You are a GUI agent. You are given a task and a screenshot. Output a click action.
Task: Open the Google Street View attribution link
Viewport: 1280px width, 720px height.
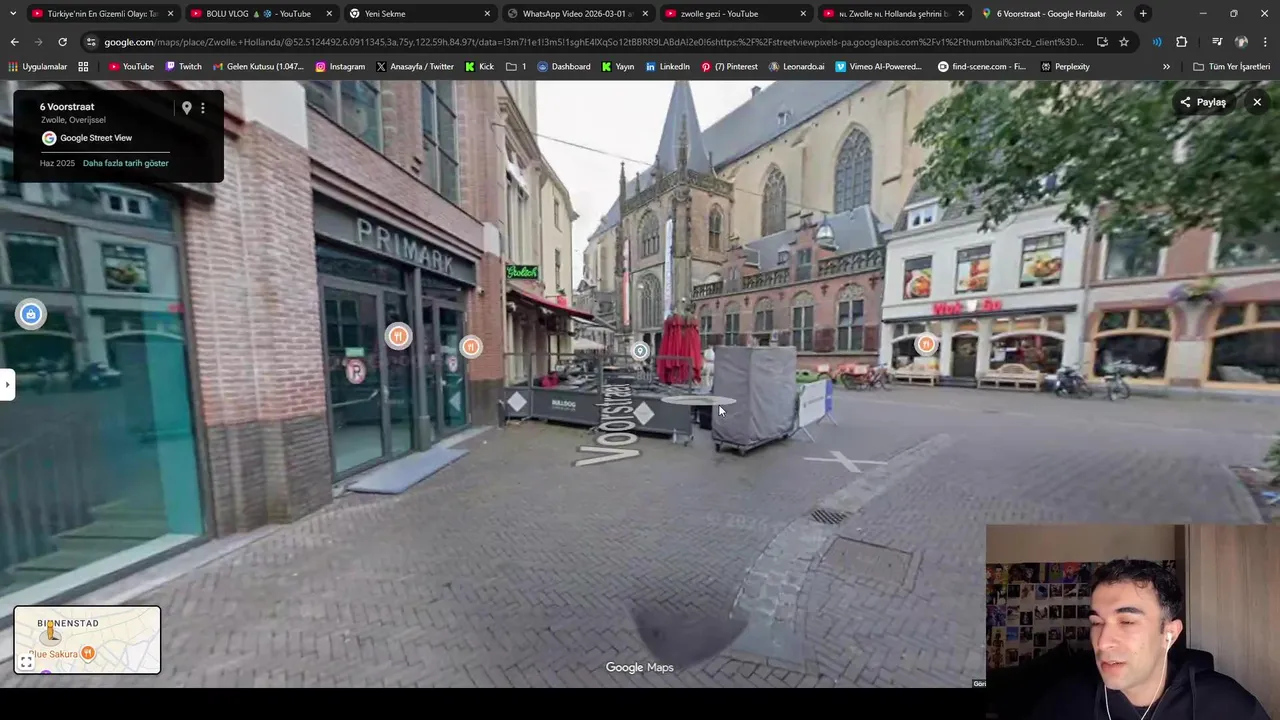coord(96,138)
